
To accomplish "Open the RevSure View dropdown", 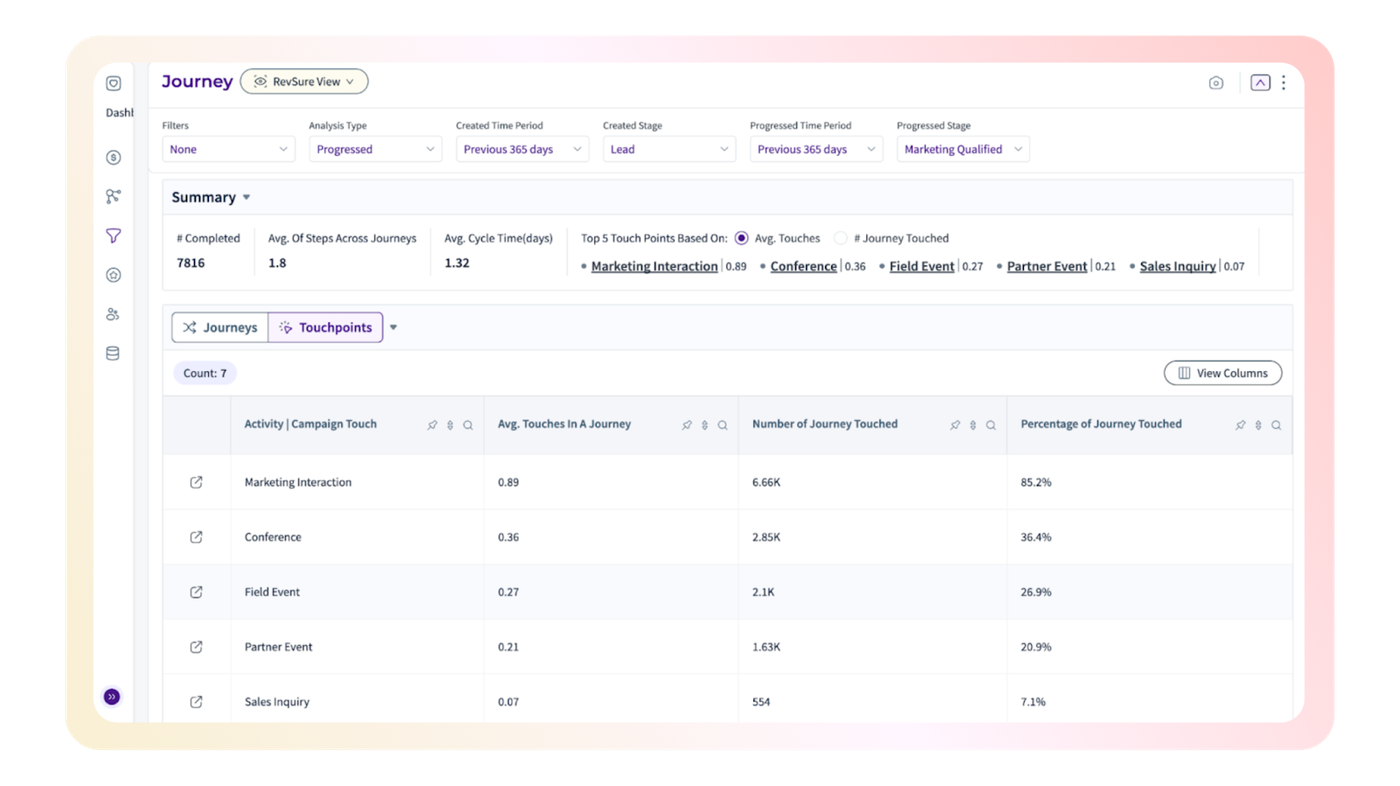I will point(304,82).
